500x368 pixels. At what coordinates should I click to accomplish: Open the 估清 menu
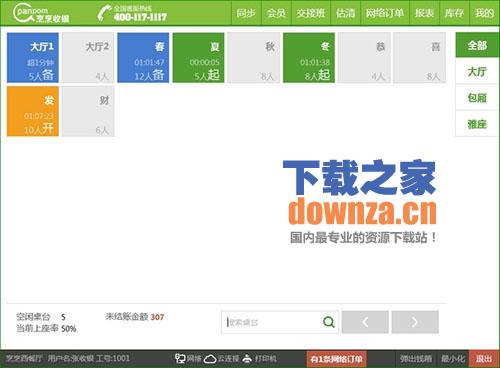[345, 13]
